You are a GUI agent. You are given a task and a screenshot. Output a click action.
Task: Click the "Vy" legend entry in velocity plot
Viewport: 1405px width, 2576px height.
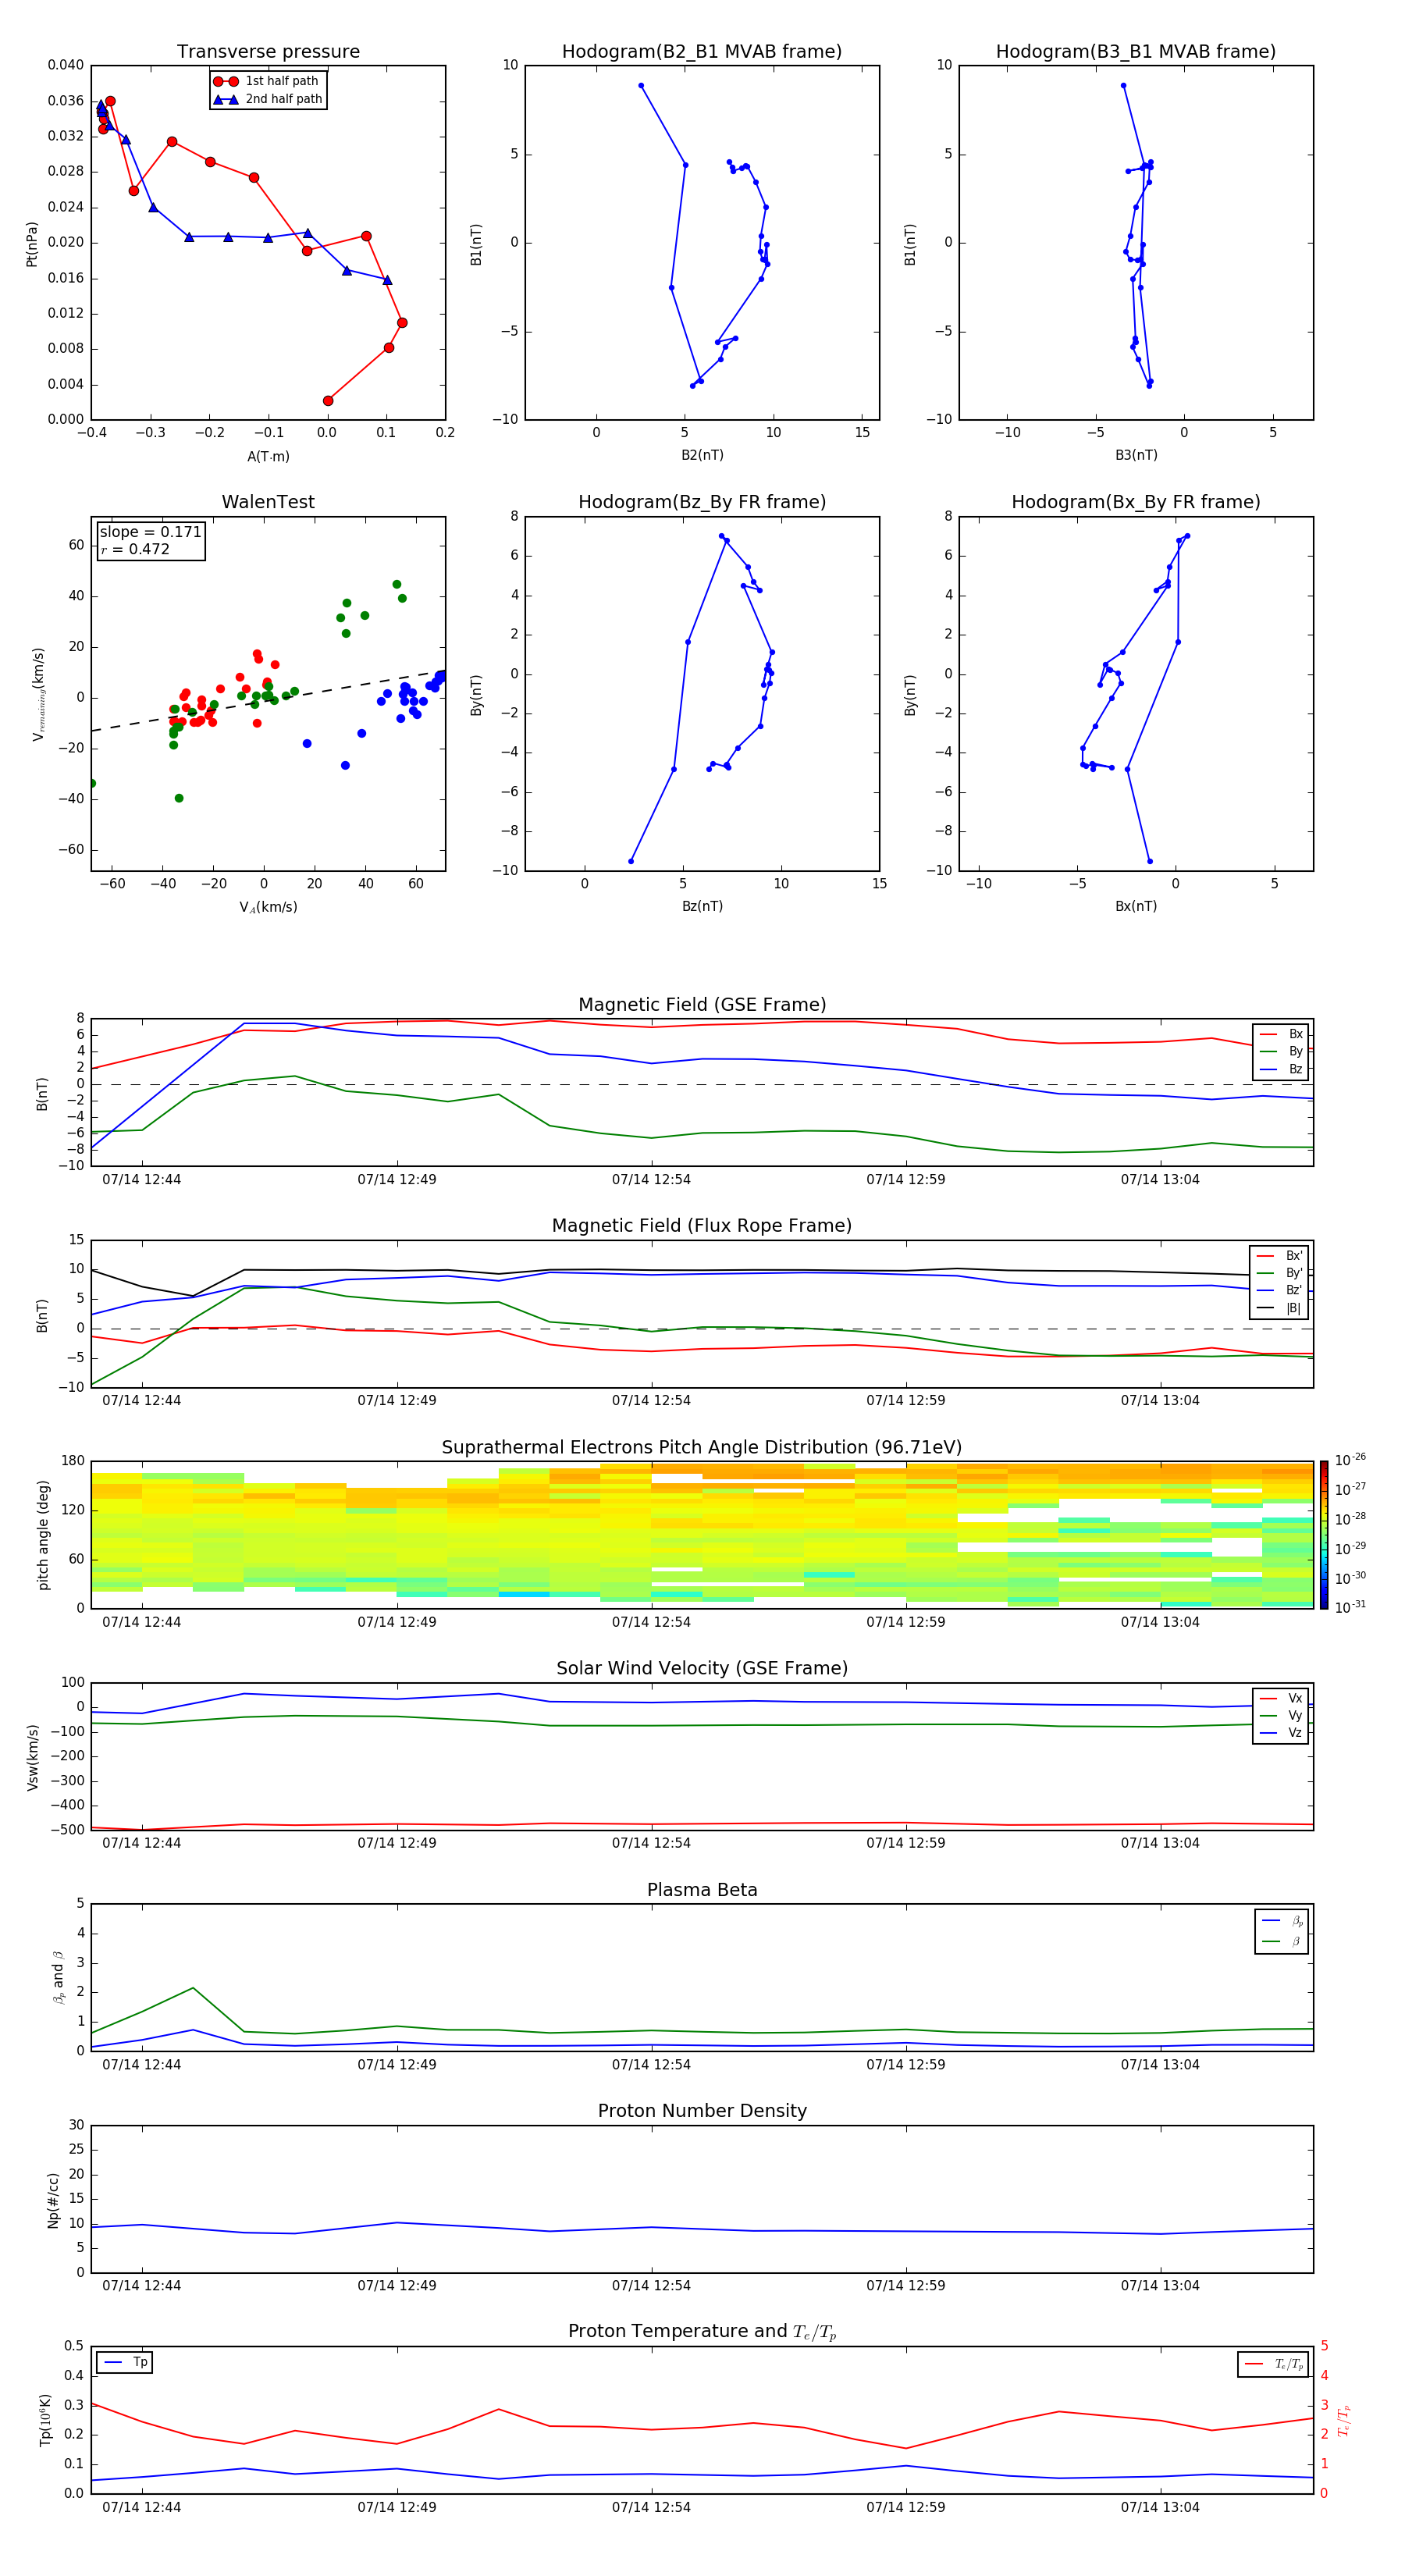pos(1281,1716)
